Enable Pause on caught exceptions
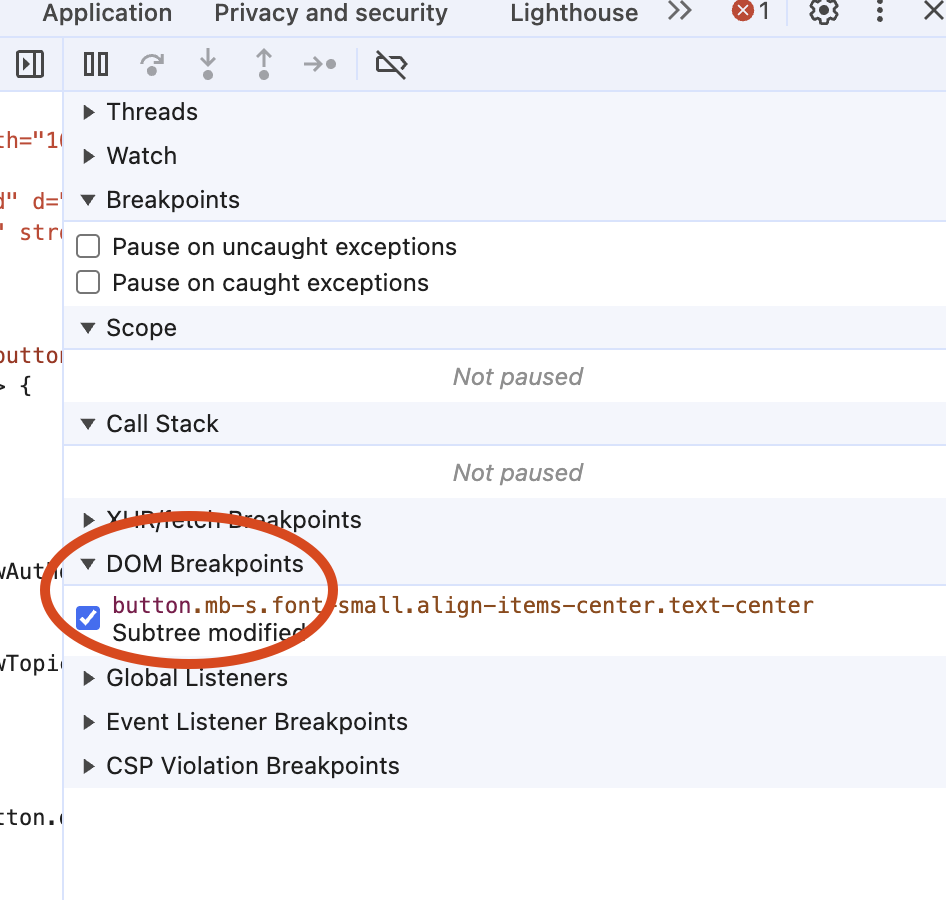The image size is (946, 900). click(x=87, y=282)
